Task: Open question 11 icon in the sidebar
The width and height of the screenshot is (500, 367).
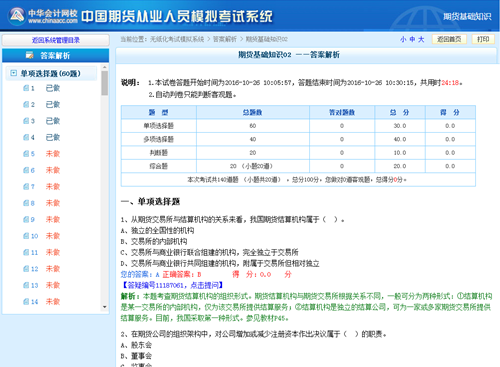Action: [x=26, y=252]
